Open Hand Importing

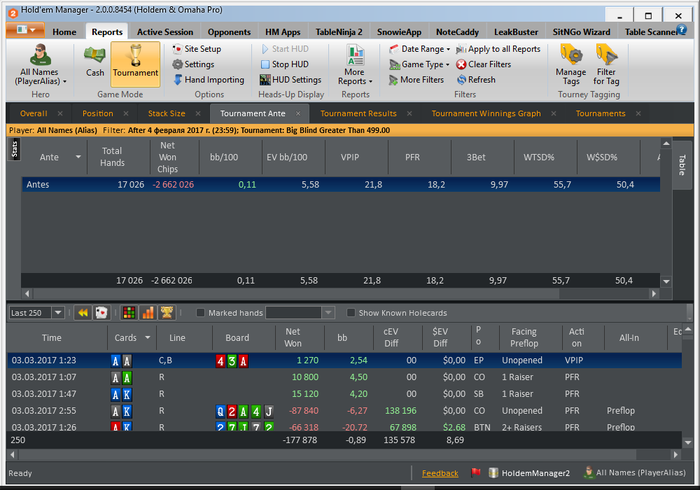(208, 79)
